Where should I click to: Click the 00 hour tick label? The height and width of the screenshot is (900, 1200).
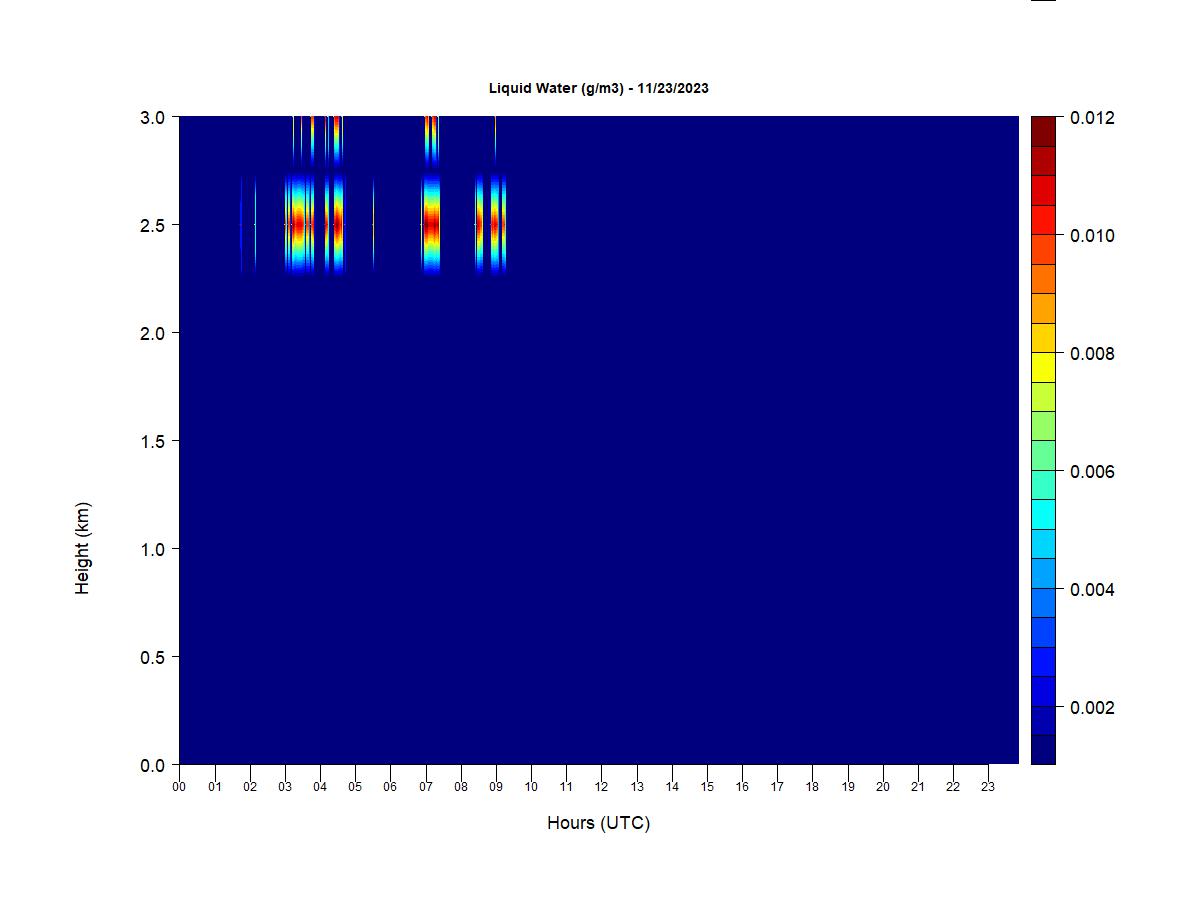(179, 787)
